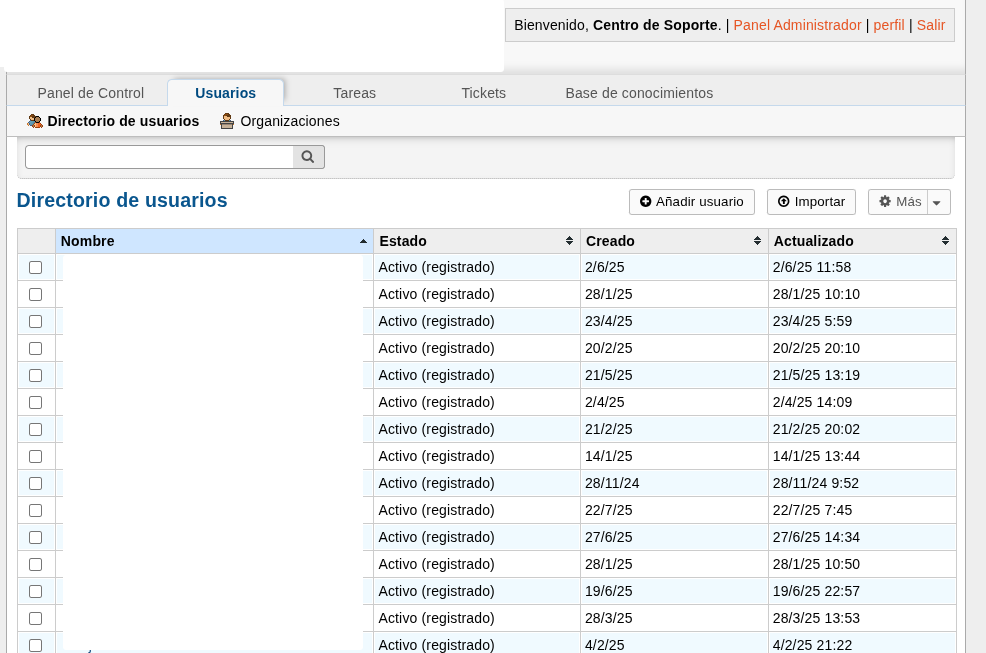Click the Directorio de usuarios people icon
This screenshot has width=986, height=653.
[35, 121]
